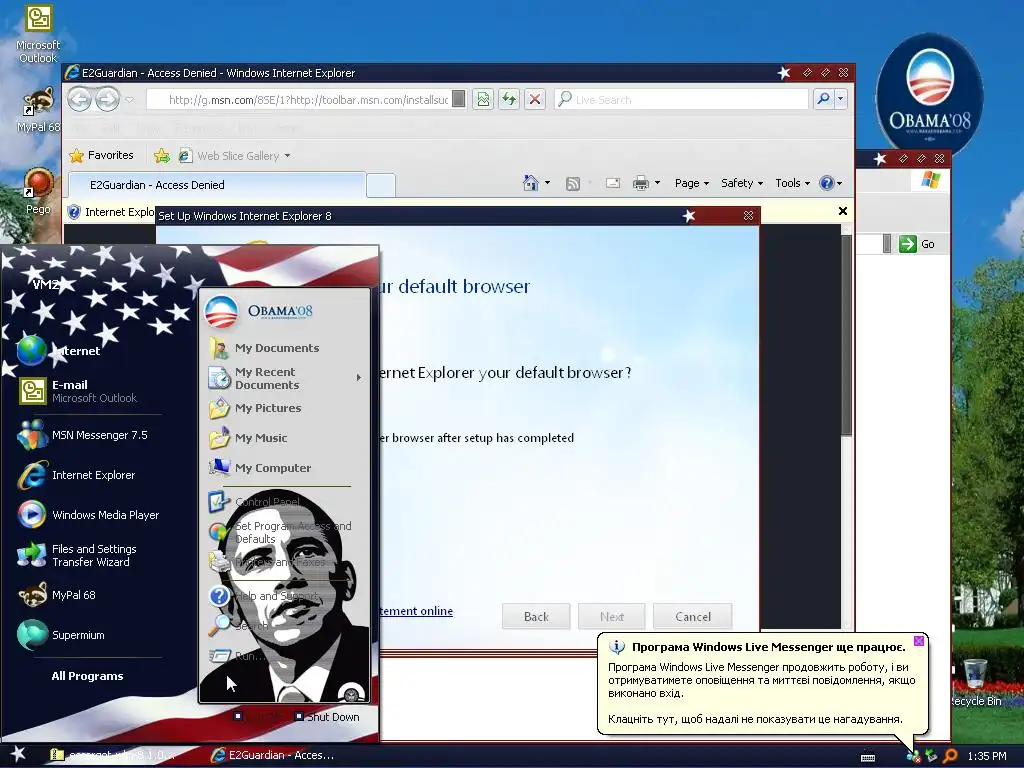Viewport: 1024px width, 768px height.
Task: Launch MSN Messenger 7.5 from Start menu
Action: pos(90,435)
